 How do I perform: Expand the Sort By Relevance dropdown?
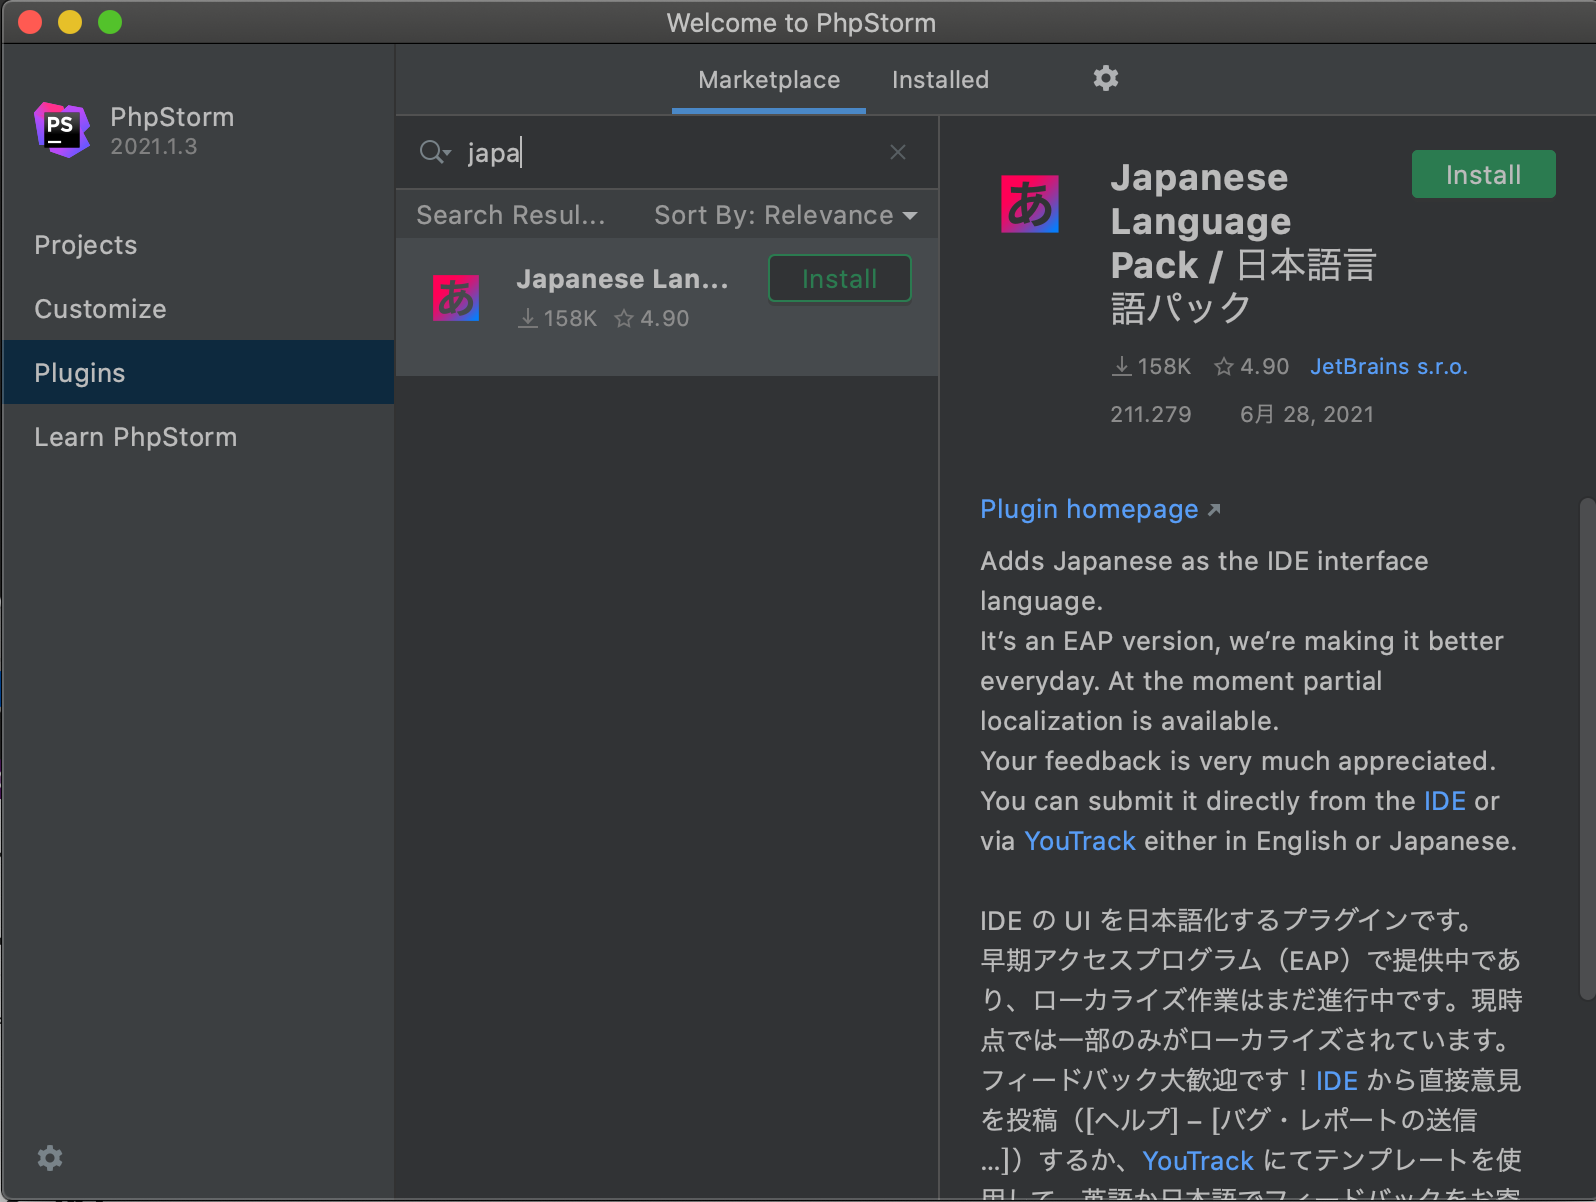(785, 215)
